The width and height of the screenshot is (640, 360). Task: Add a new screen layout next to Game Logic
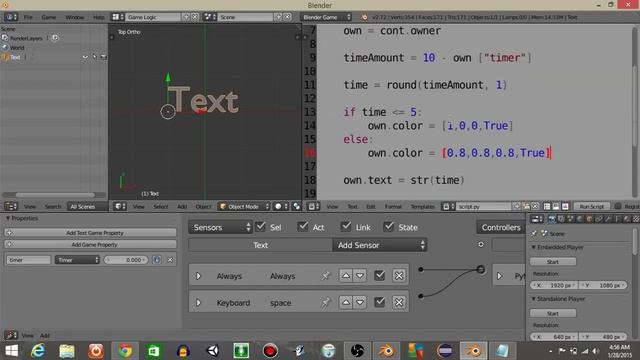click(186, 17)
